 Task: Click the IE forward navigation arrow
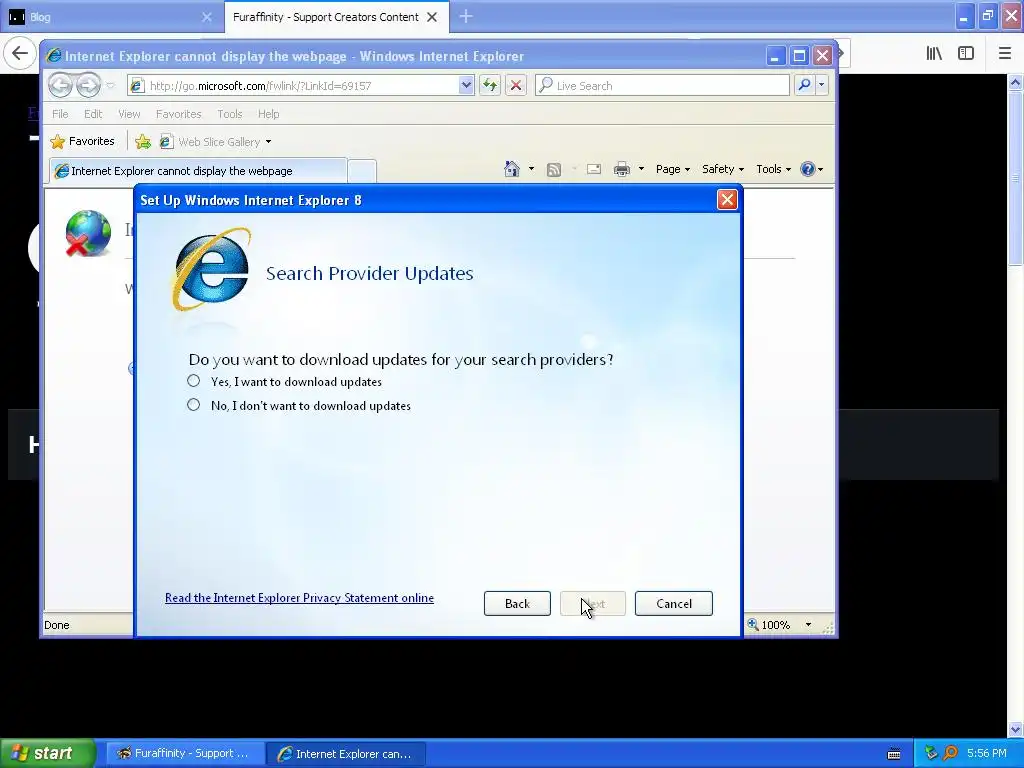(x=88, y=85)
